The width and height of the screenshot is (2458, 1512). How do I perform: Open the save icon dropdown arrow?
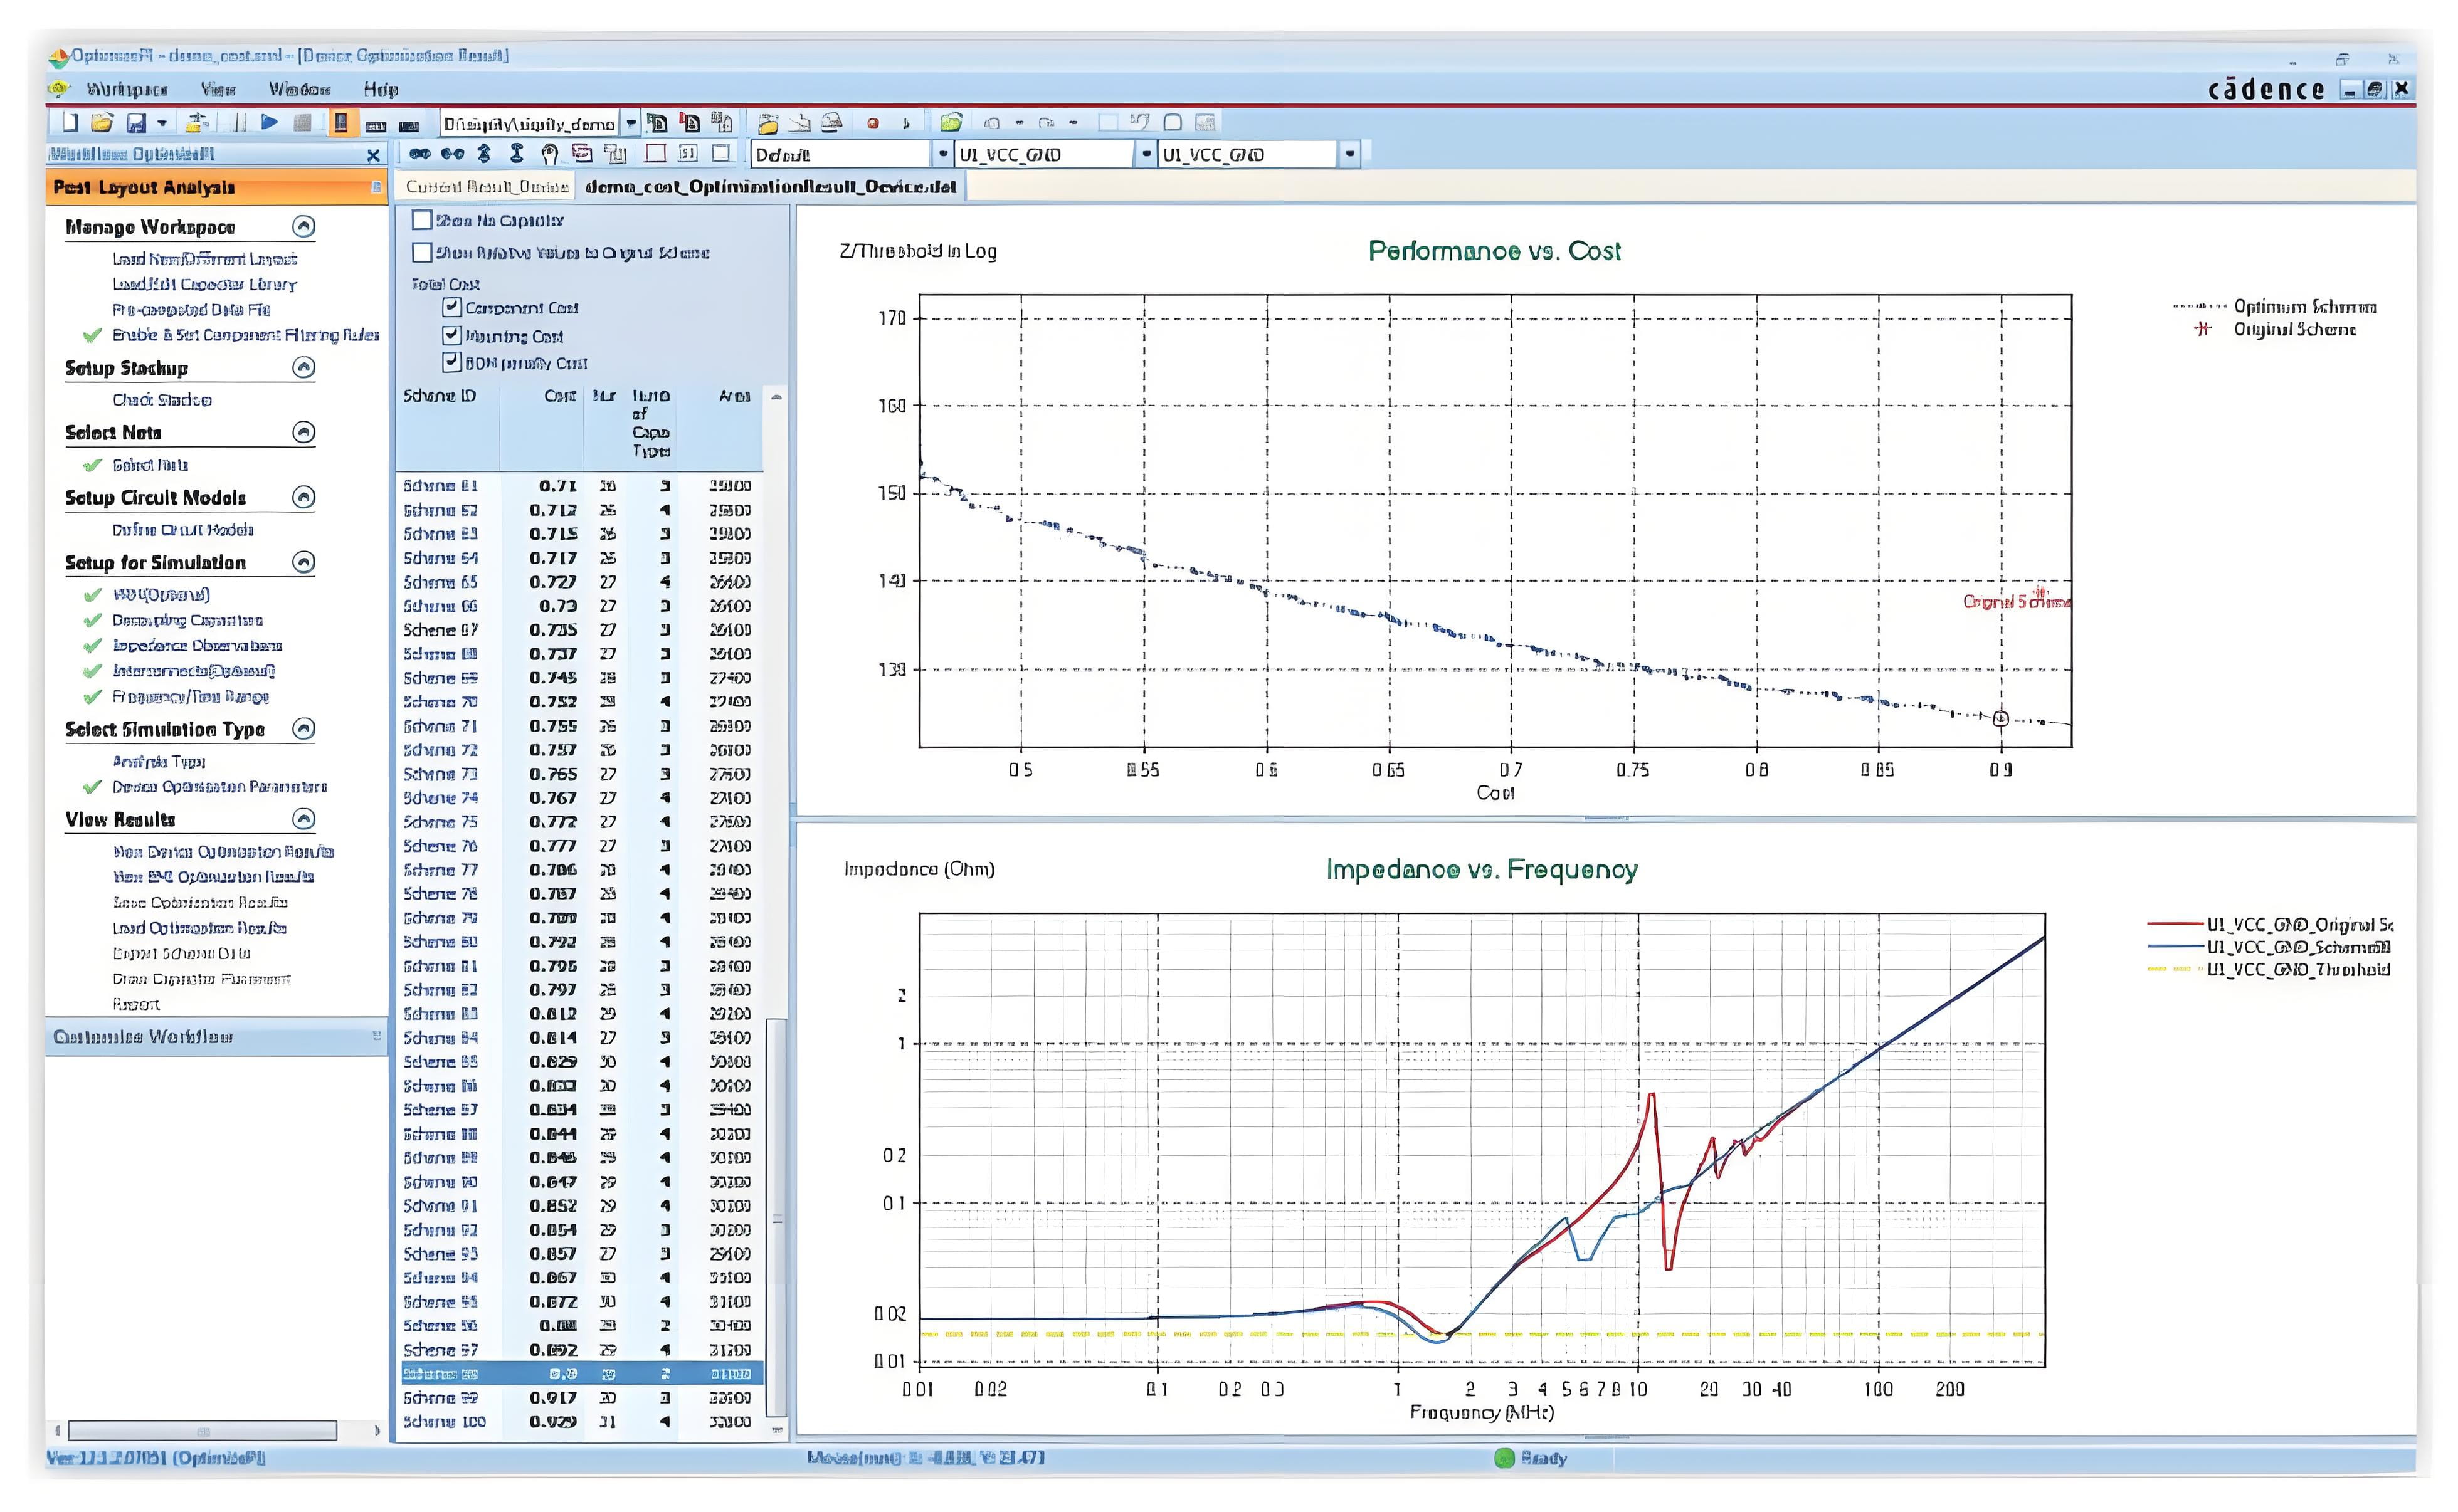pos(162,123)
